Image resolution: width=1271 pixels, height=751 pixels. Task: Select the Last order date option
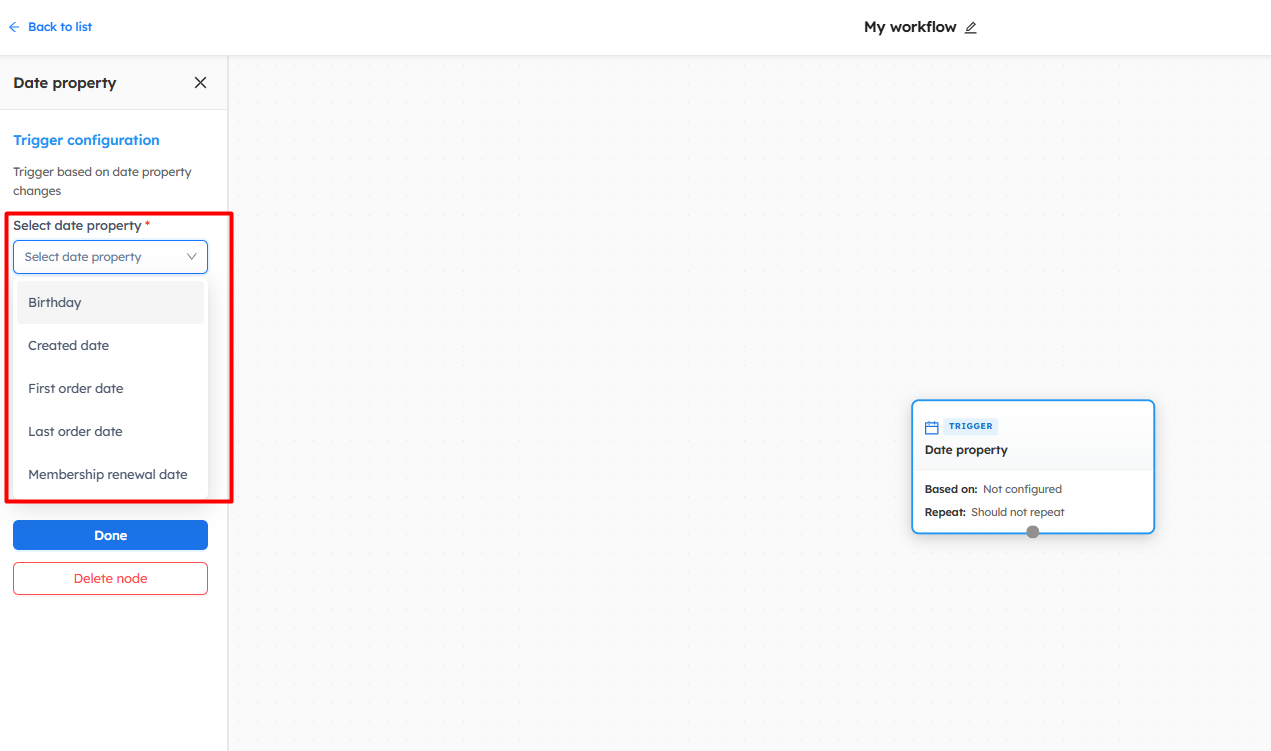tap(75, 432)
